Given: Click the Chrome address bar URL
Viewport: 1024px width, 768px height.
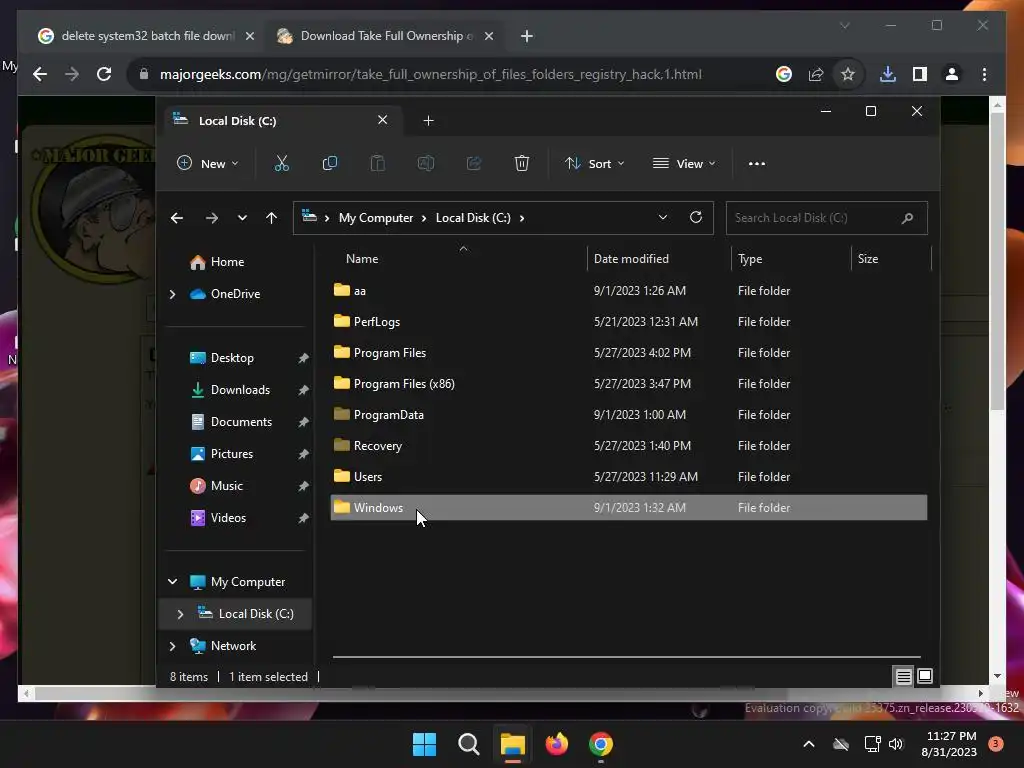Looking at the screenshot, I should 430,74.
